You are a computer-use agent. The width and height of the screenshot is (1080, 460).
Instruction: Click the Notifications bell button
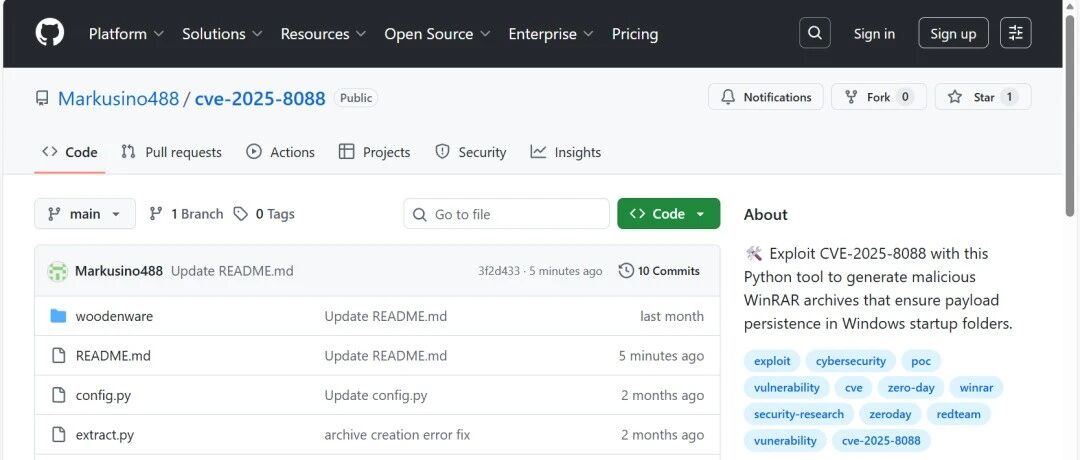766,97
